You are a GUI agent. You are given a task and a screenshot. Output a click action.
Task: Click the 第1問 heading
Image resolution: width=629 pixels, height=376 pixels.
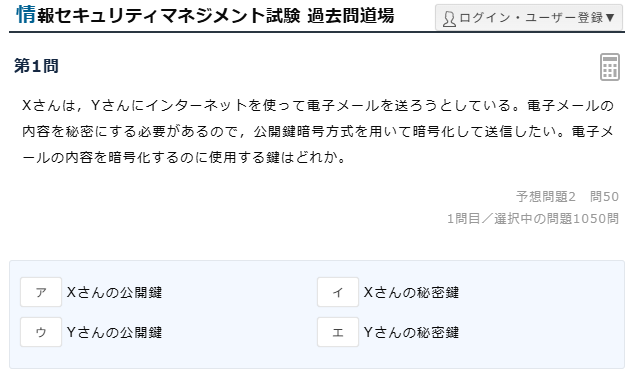tap(37, 66)
